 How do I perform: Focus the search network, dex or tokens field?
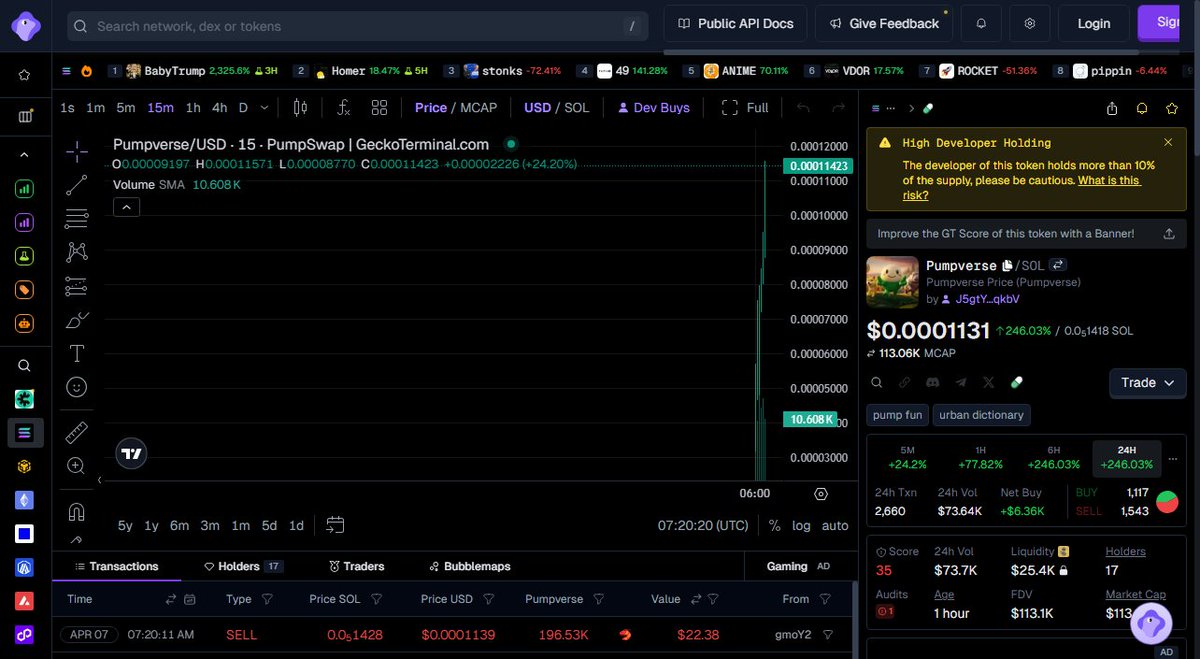358,26
